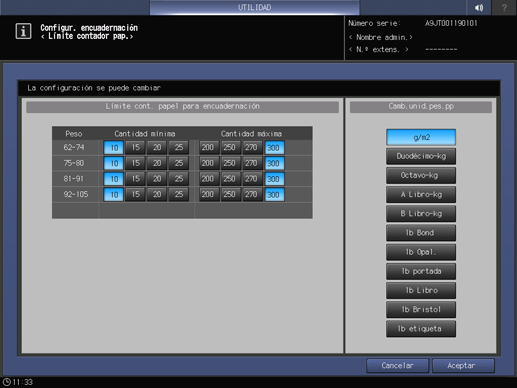Select minimum 15 for weight 81-91
The image size is (517, 388).
point(135,179)
